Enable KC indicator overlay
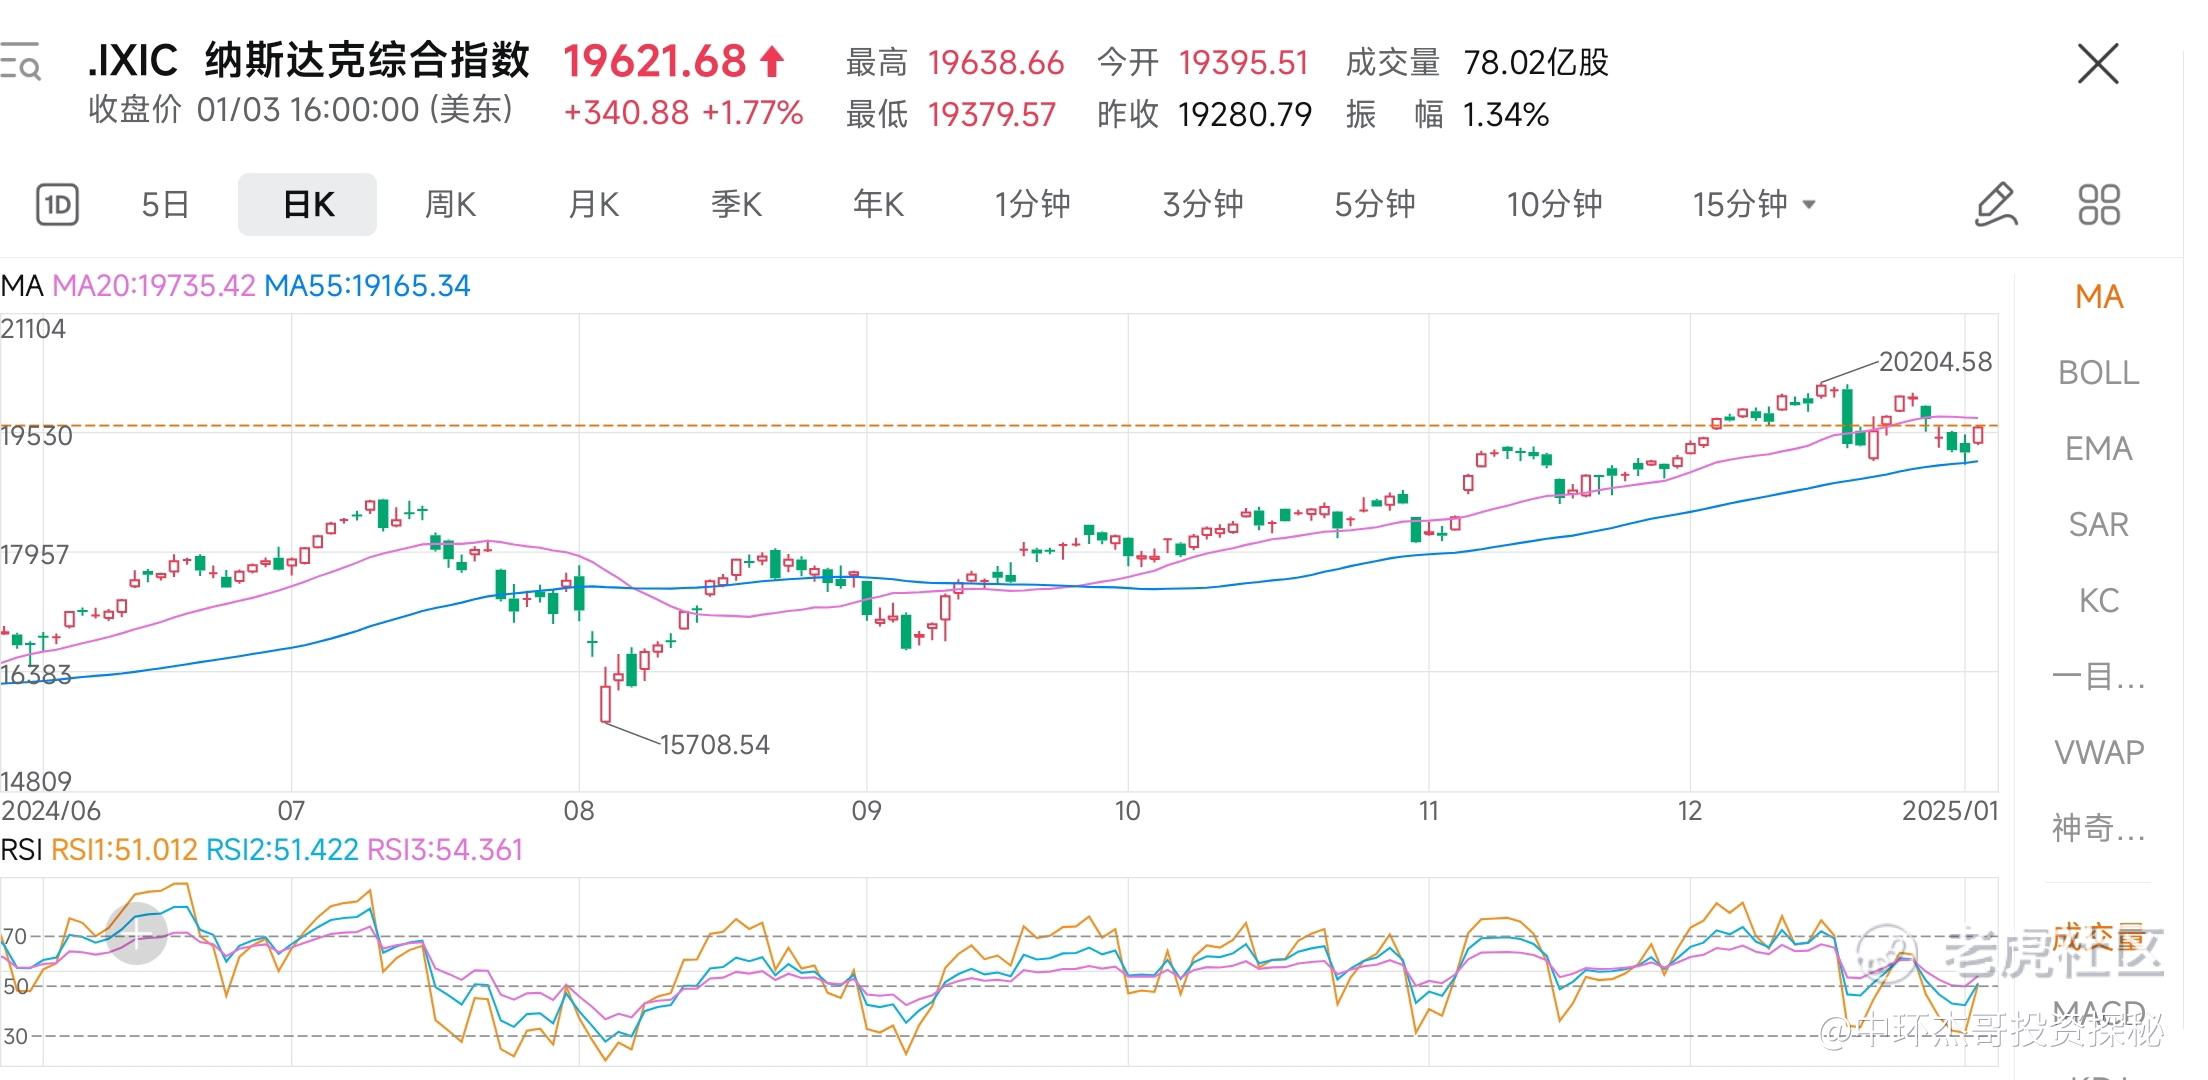This screenshot has height=1080, width=2208. 2099,600
